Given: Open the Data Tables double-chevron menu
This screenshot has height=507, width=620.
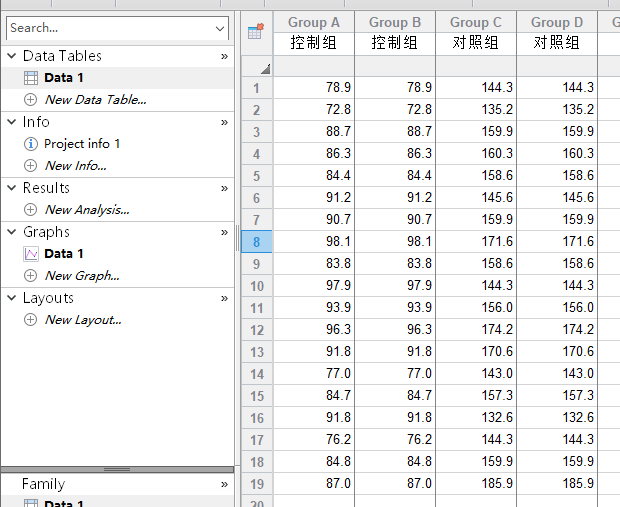Looking at the screenshot, I should (x=224, y=57).
